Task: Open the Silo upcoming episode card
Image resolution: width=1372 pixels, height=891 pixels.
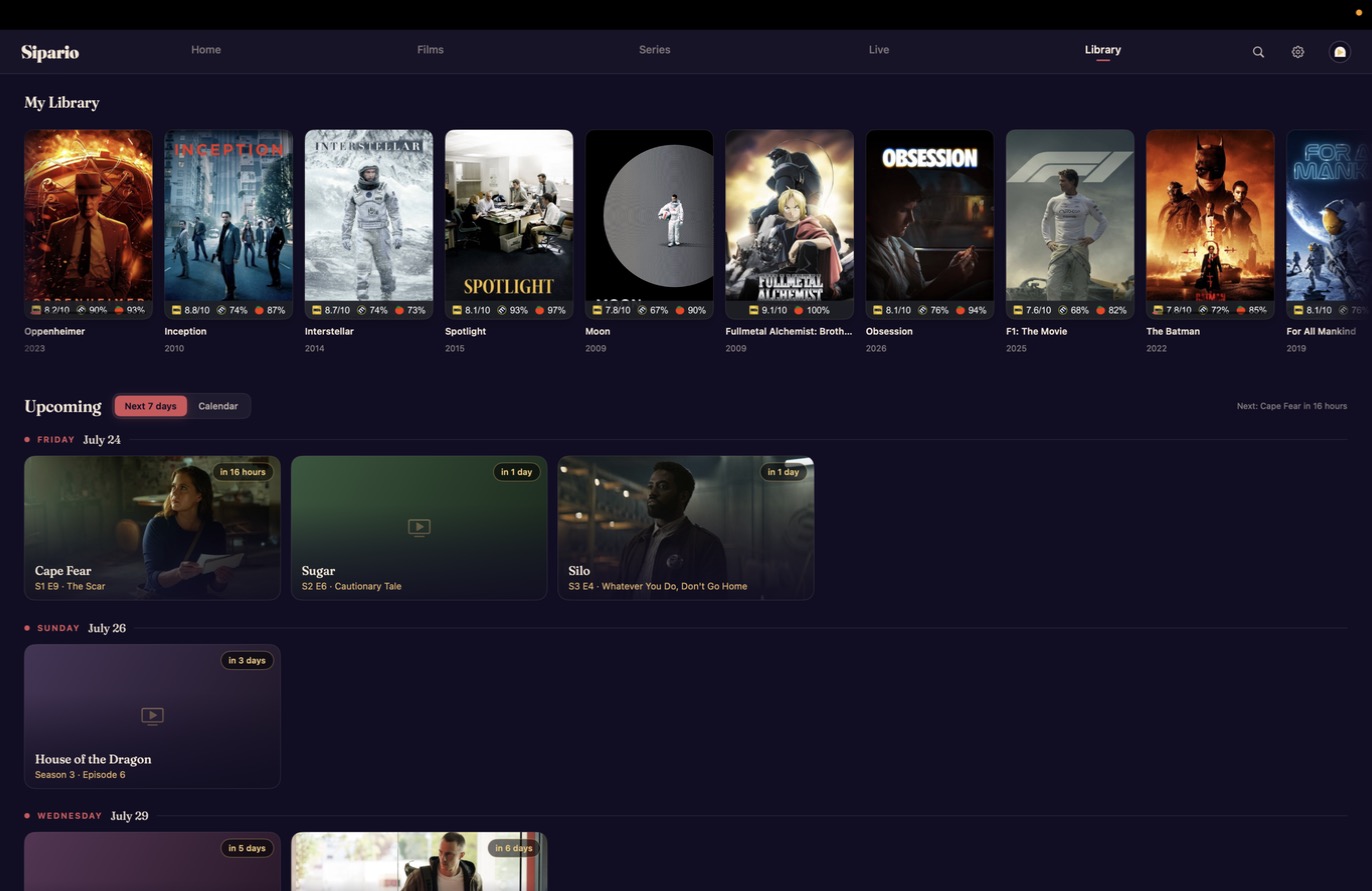Action: pyautogui.click(x=686, y=528)
